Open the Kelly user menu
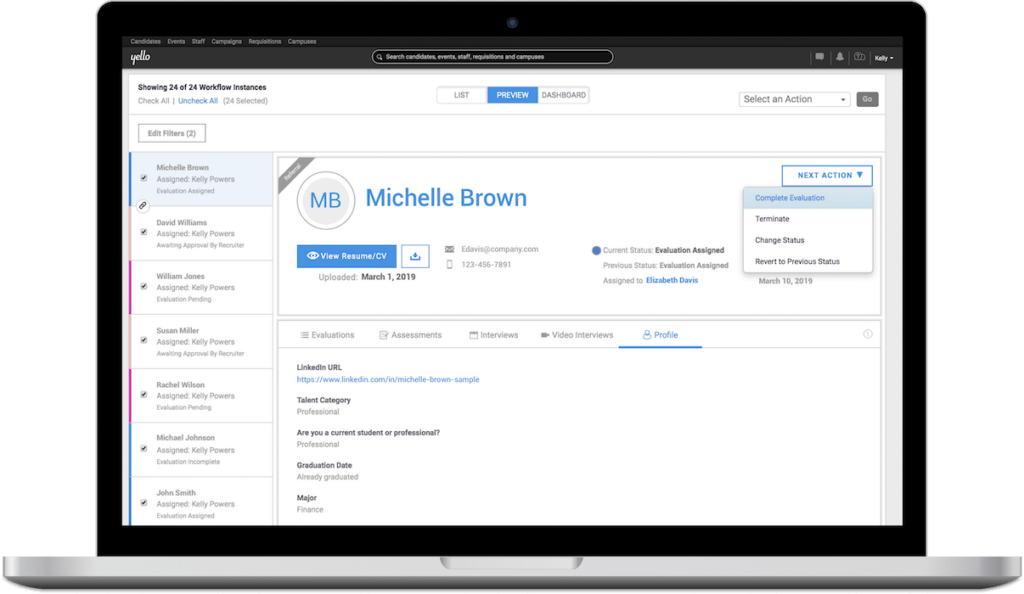Image resolution: width=1024 pixels, height=594 pixels. pyautogui.click(x=884, y=57)
